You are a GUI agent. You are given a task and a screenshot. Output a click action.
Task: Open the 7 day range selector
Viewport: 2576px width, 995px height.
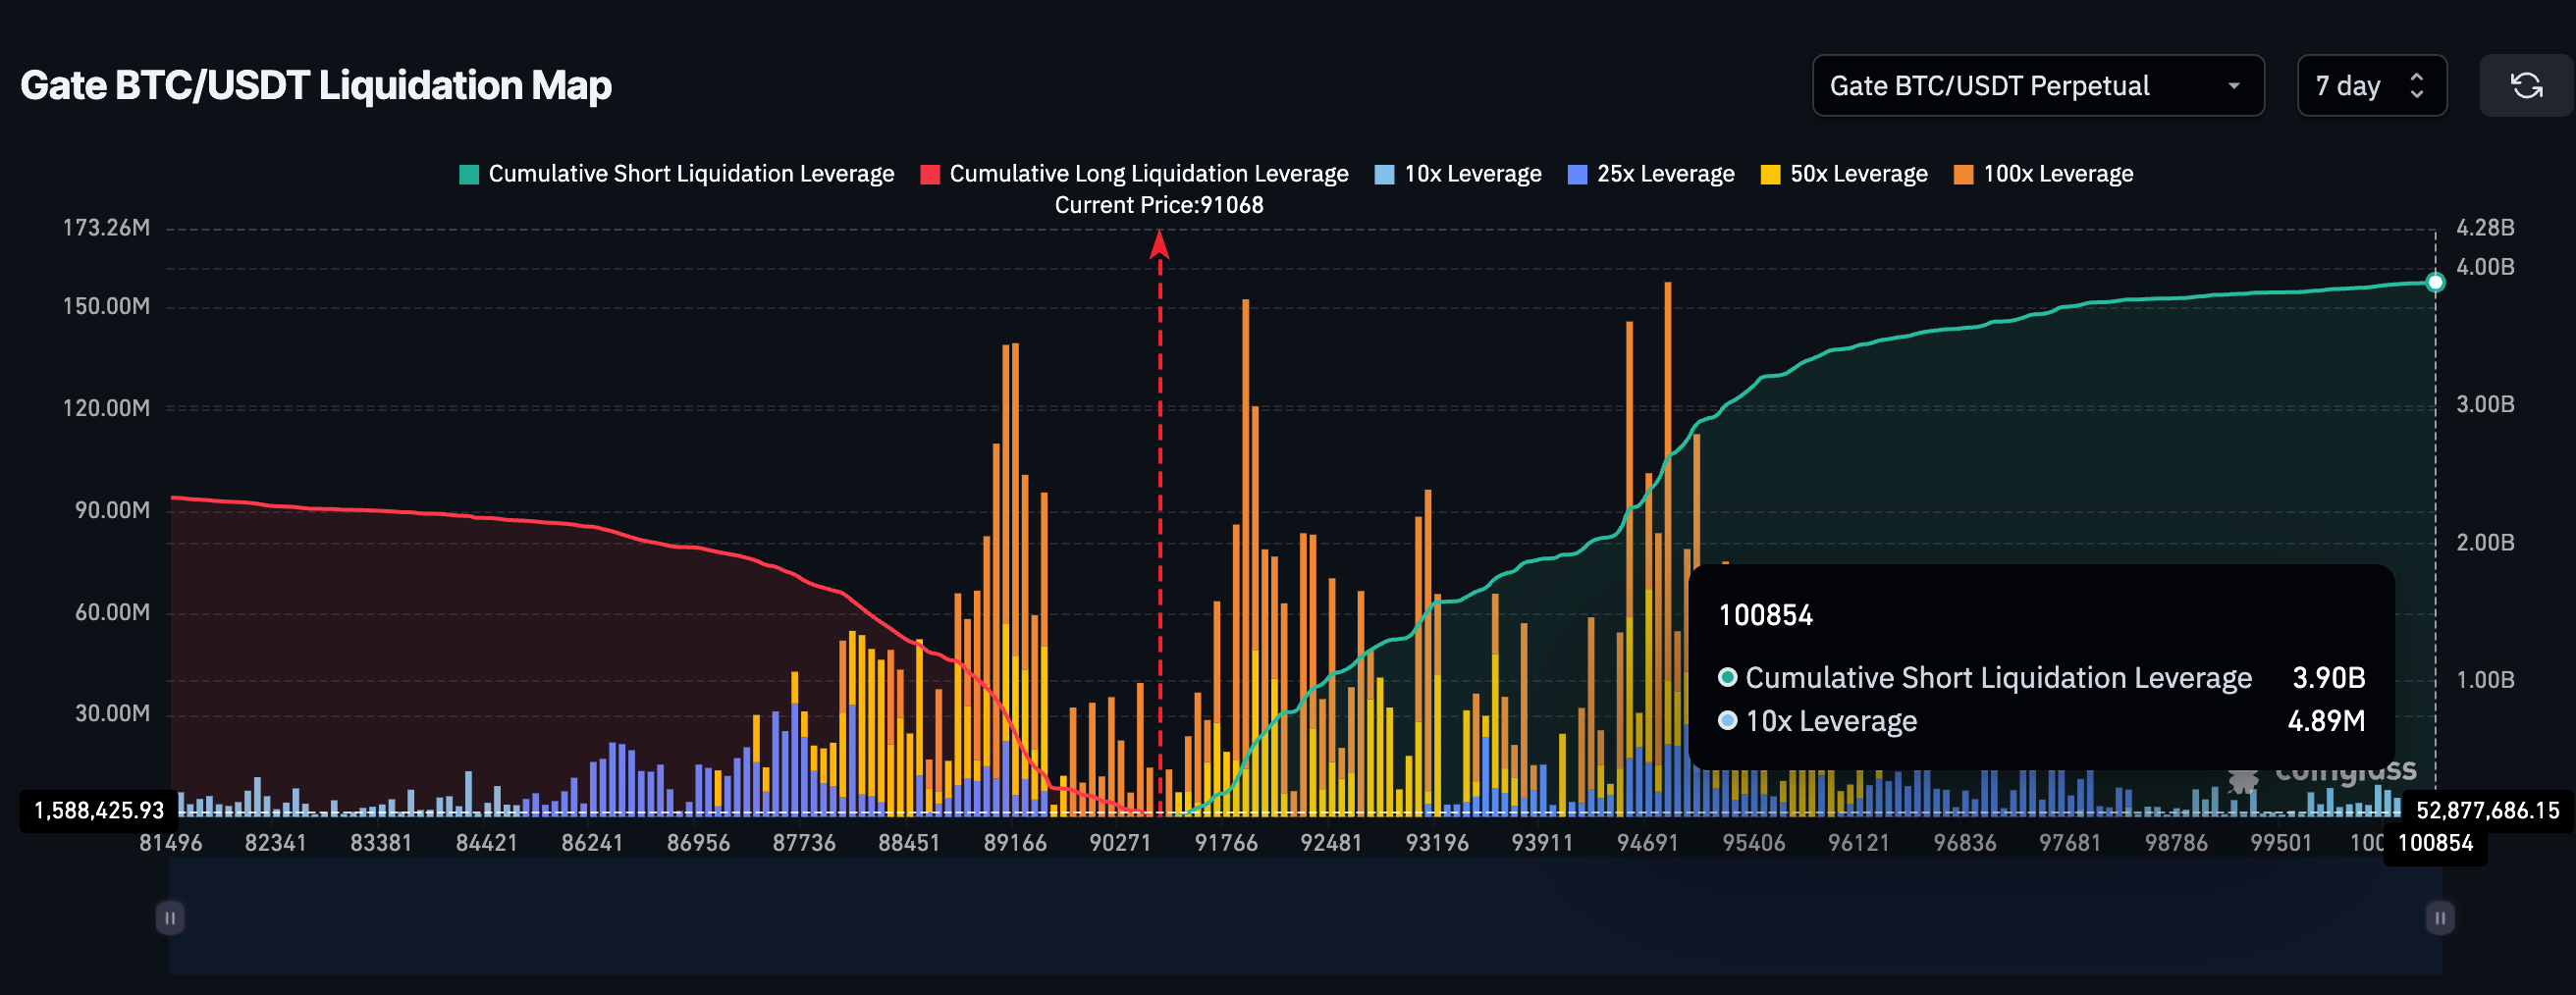click(x=2371, y=86)
